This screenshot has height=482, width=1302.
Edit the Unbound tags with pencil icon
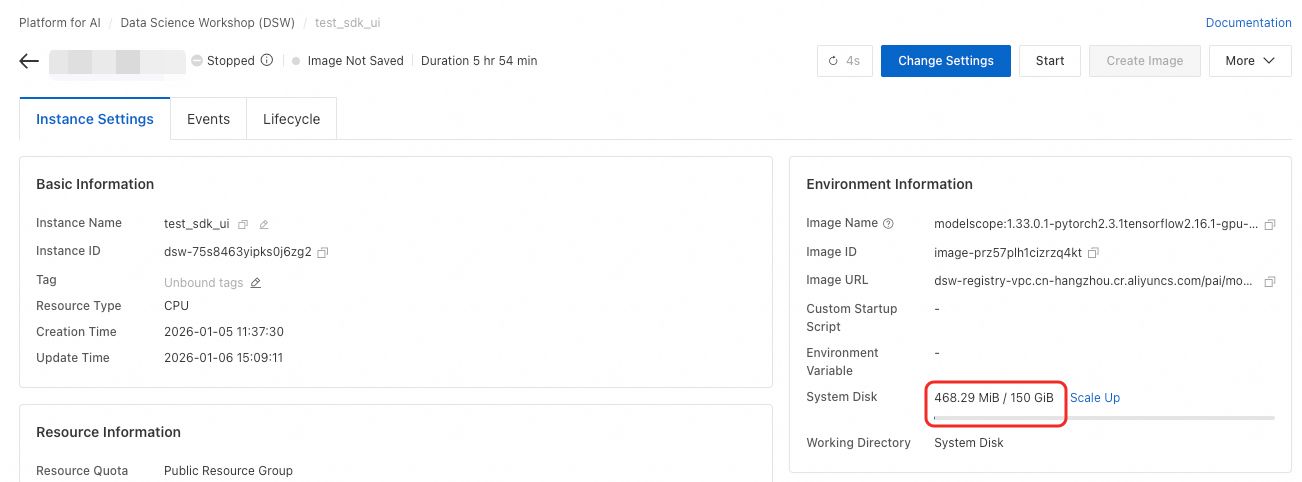pos(255,283)
